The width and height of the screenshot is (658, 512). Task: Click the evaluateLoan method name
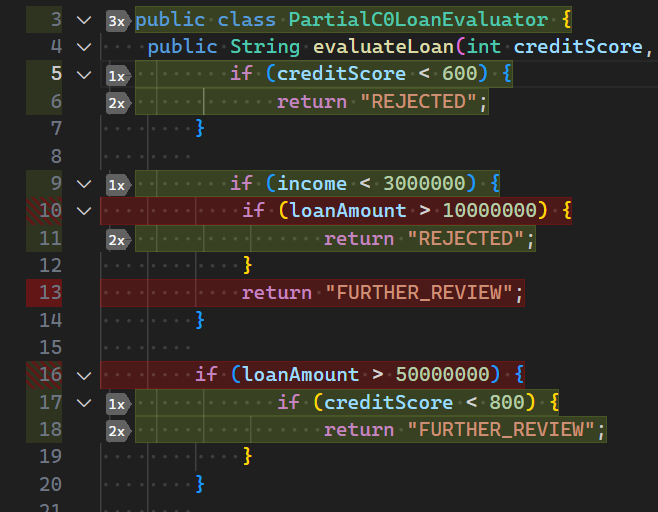click(x=384, y=47)
